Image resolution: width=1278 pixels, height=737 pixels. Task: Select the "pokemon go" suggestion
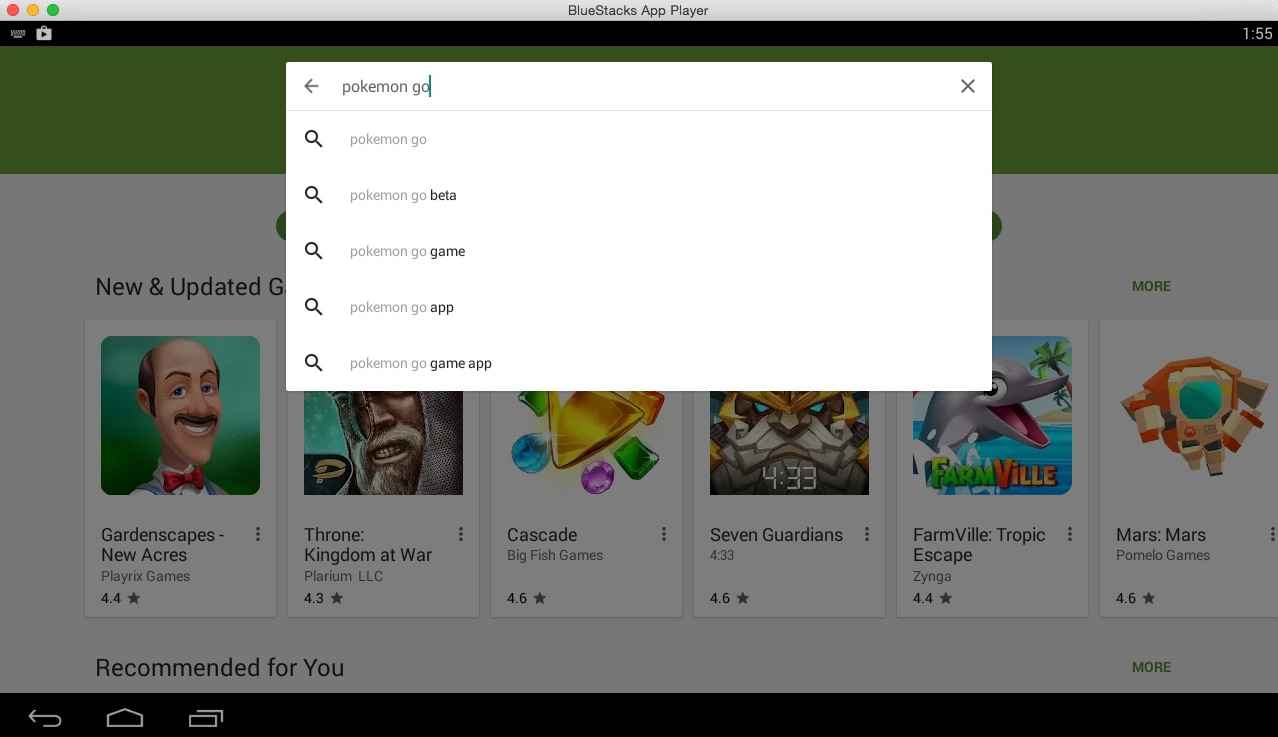coord(639,139)
